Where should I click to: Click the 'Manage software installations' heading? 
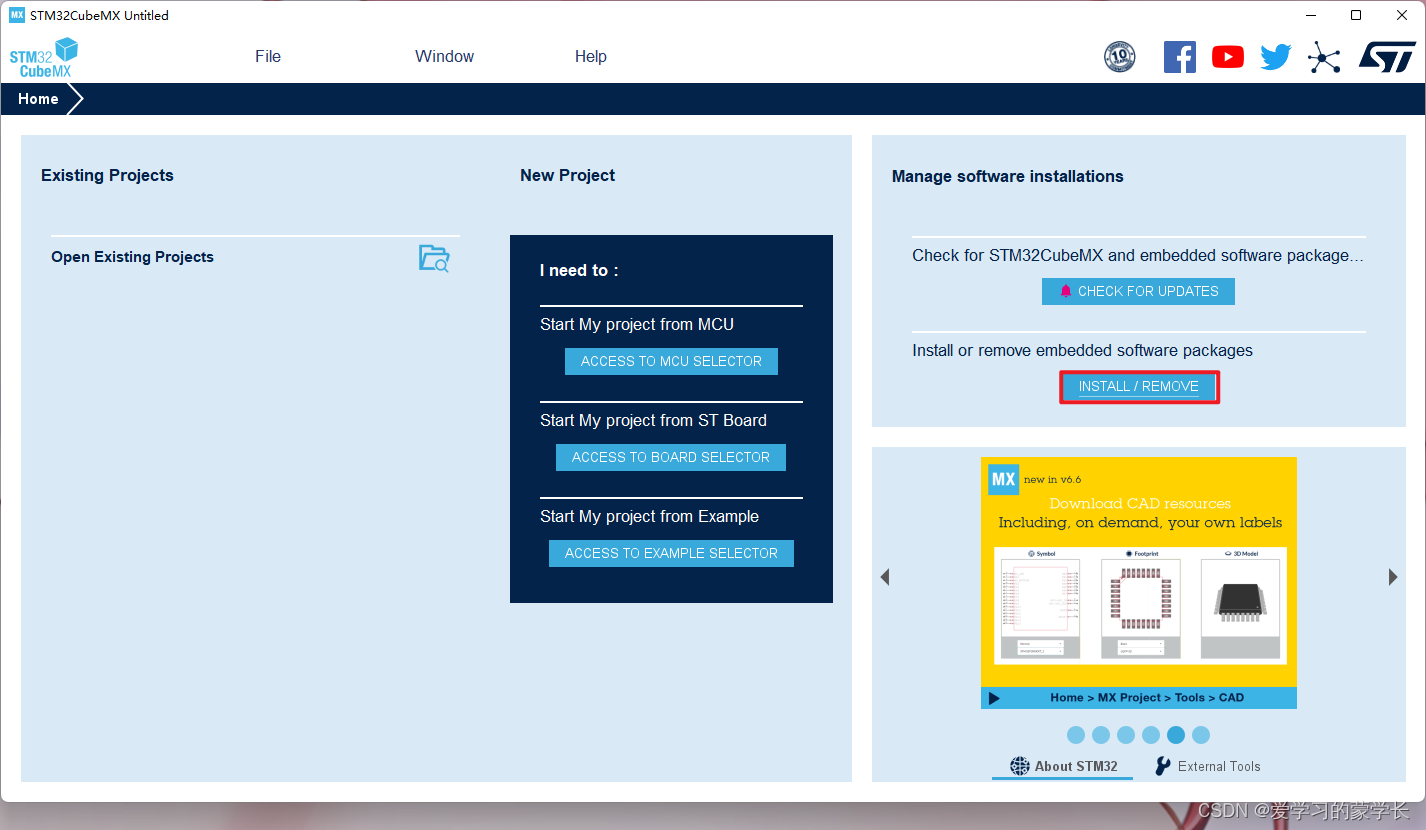pyautogui.click(x=1008, y=176)
